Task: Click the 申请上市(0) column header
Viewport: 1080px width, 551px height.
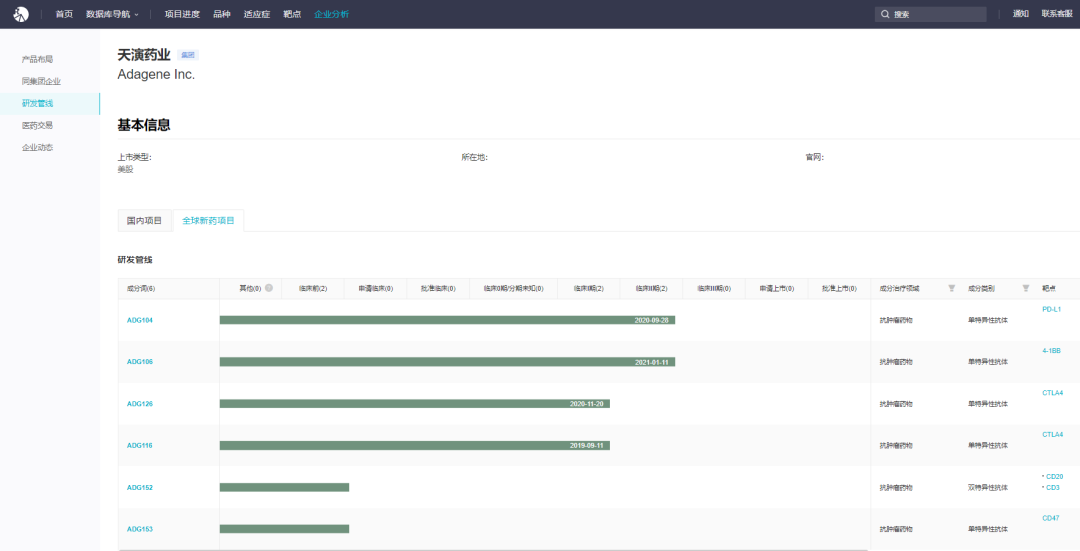Action: click(777, 289)
